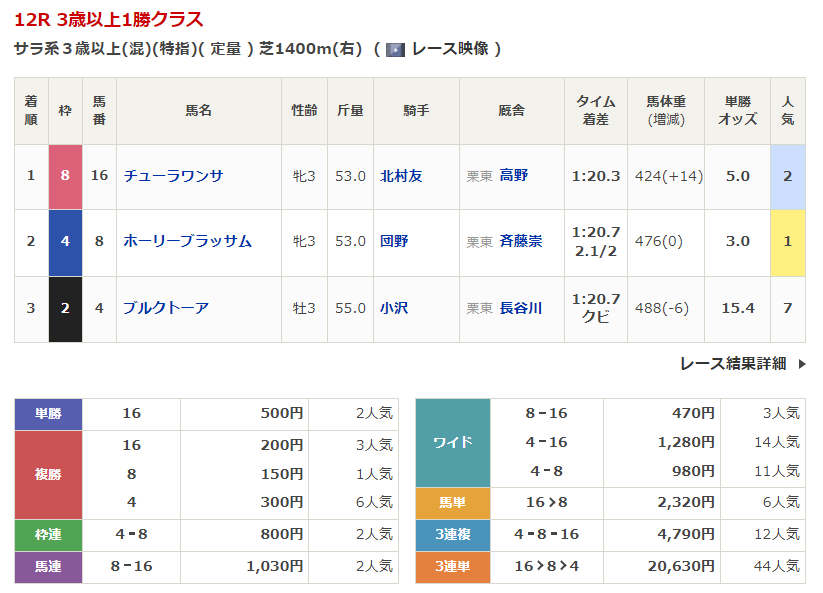Click the black frame 2 color cell
The image size is (823, 593).
click(65, 308)
